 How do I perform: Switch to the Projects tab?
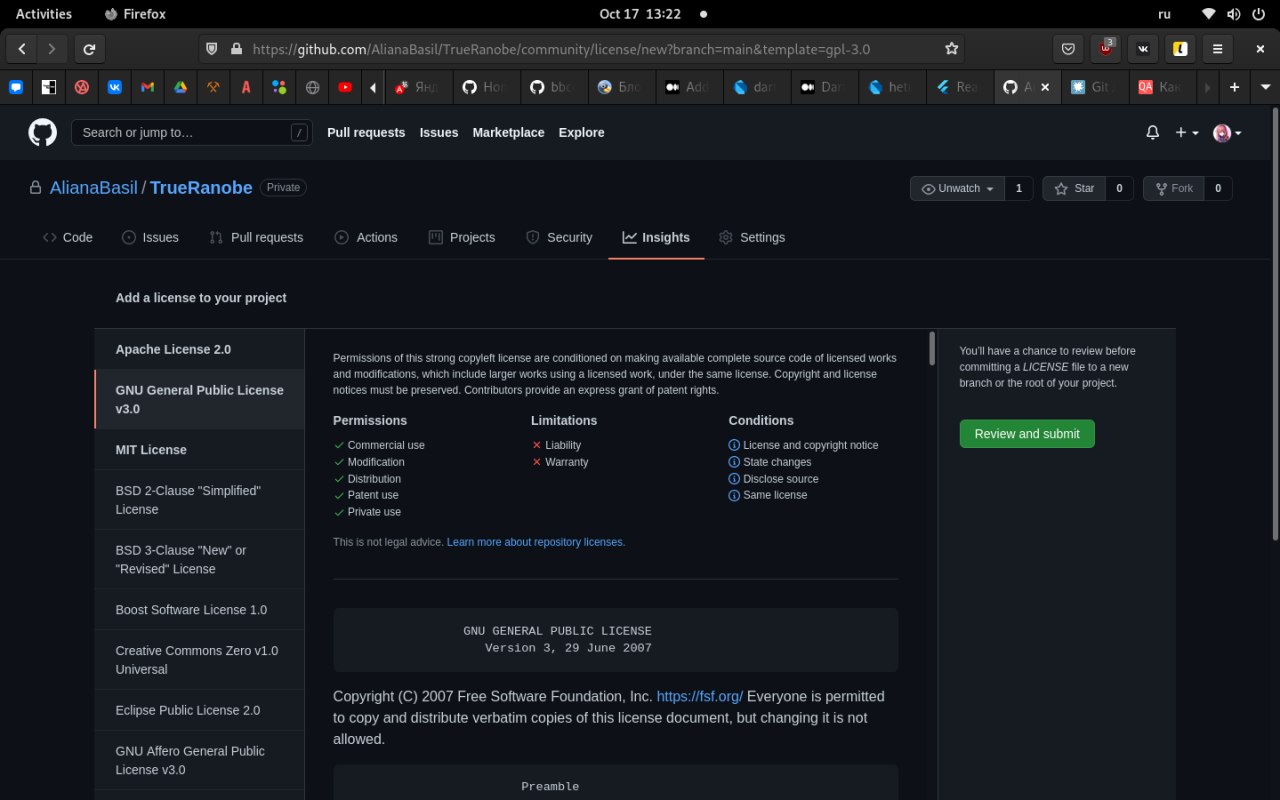coord(462,237)
